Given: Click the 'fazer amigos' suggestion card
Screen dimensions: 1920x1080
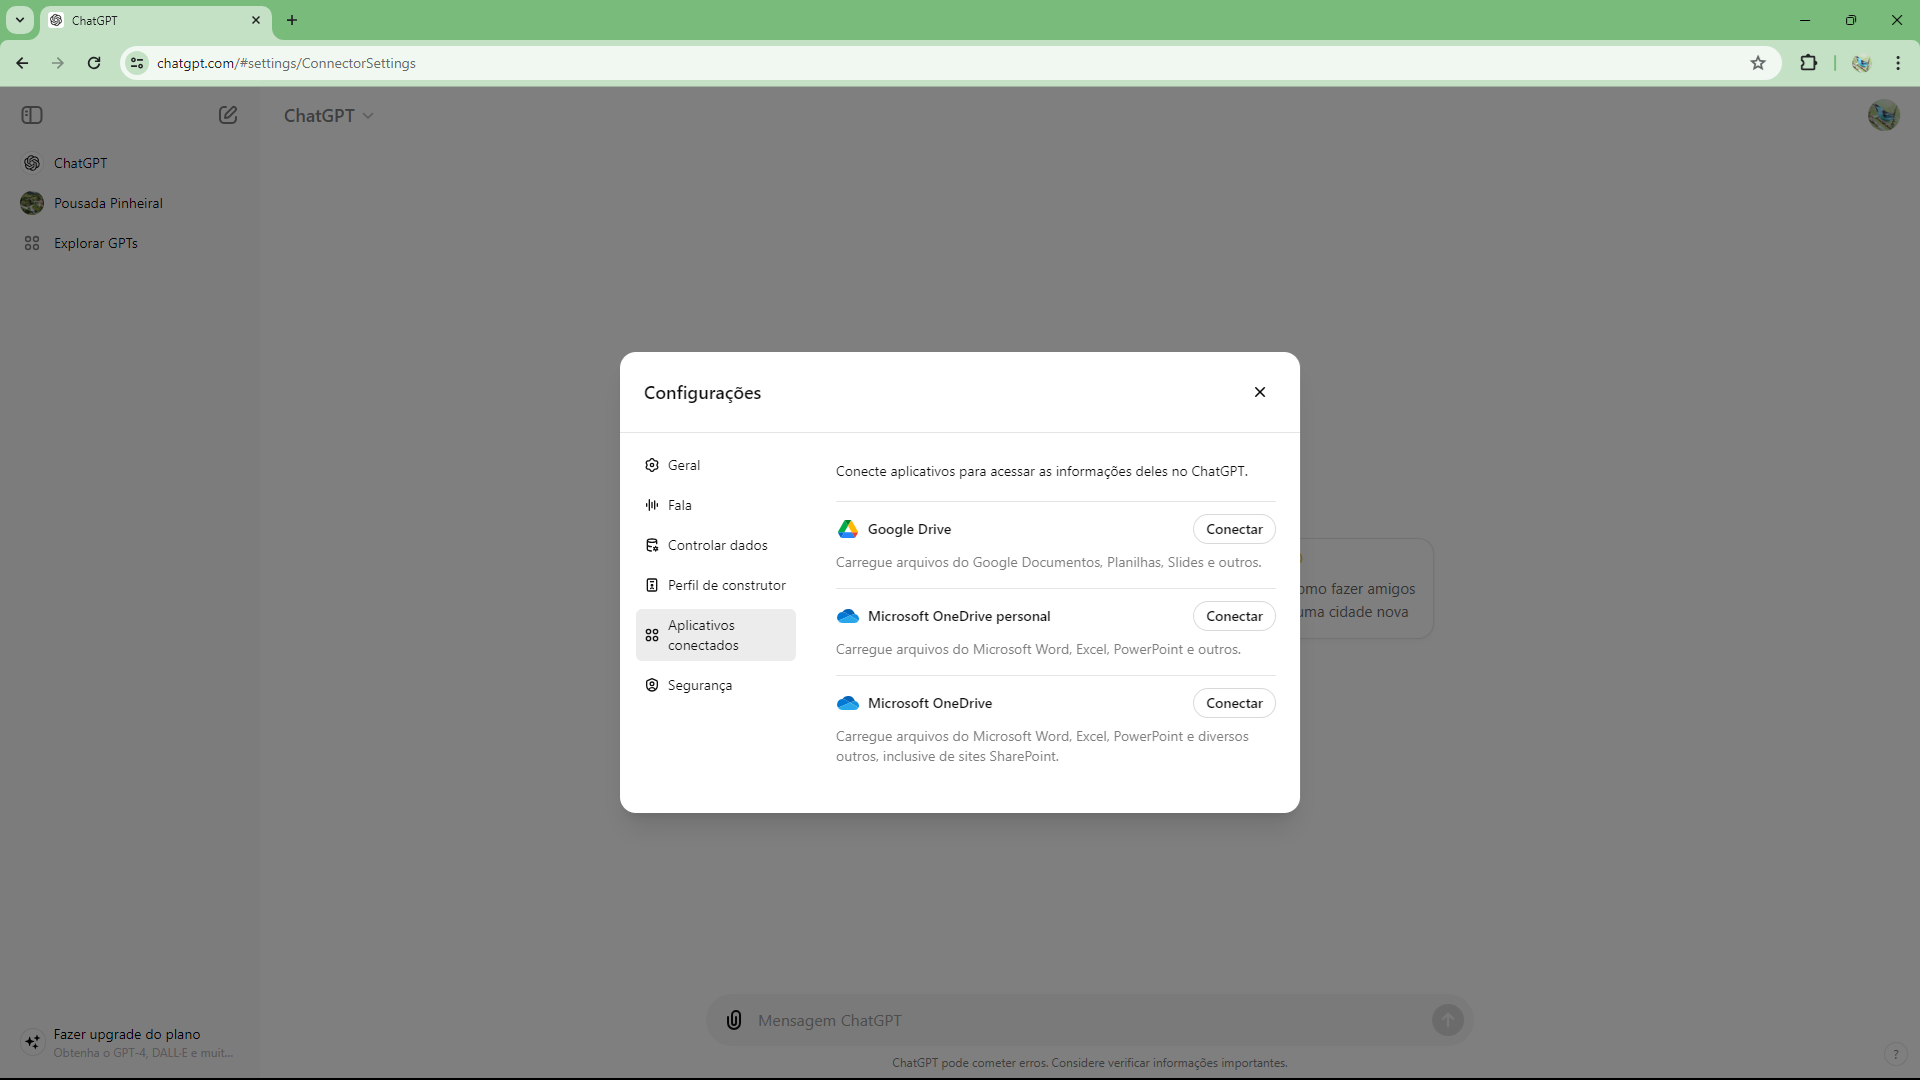Looking at the screenshot, I should coord(1366,589).
